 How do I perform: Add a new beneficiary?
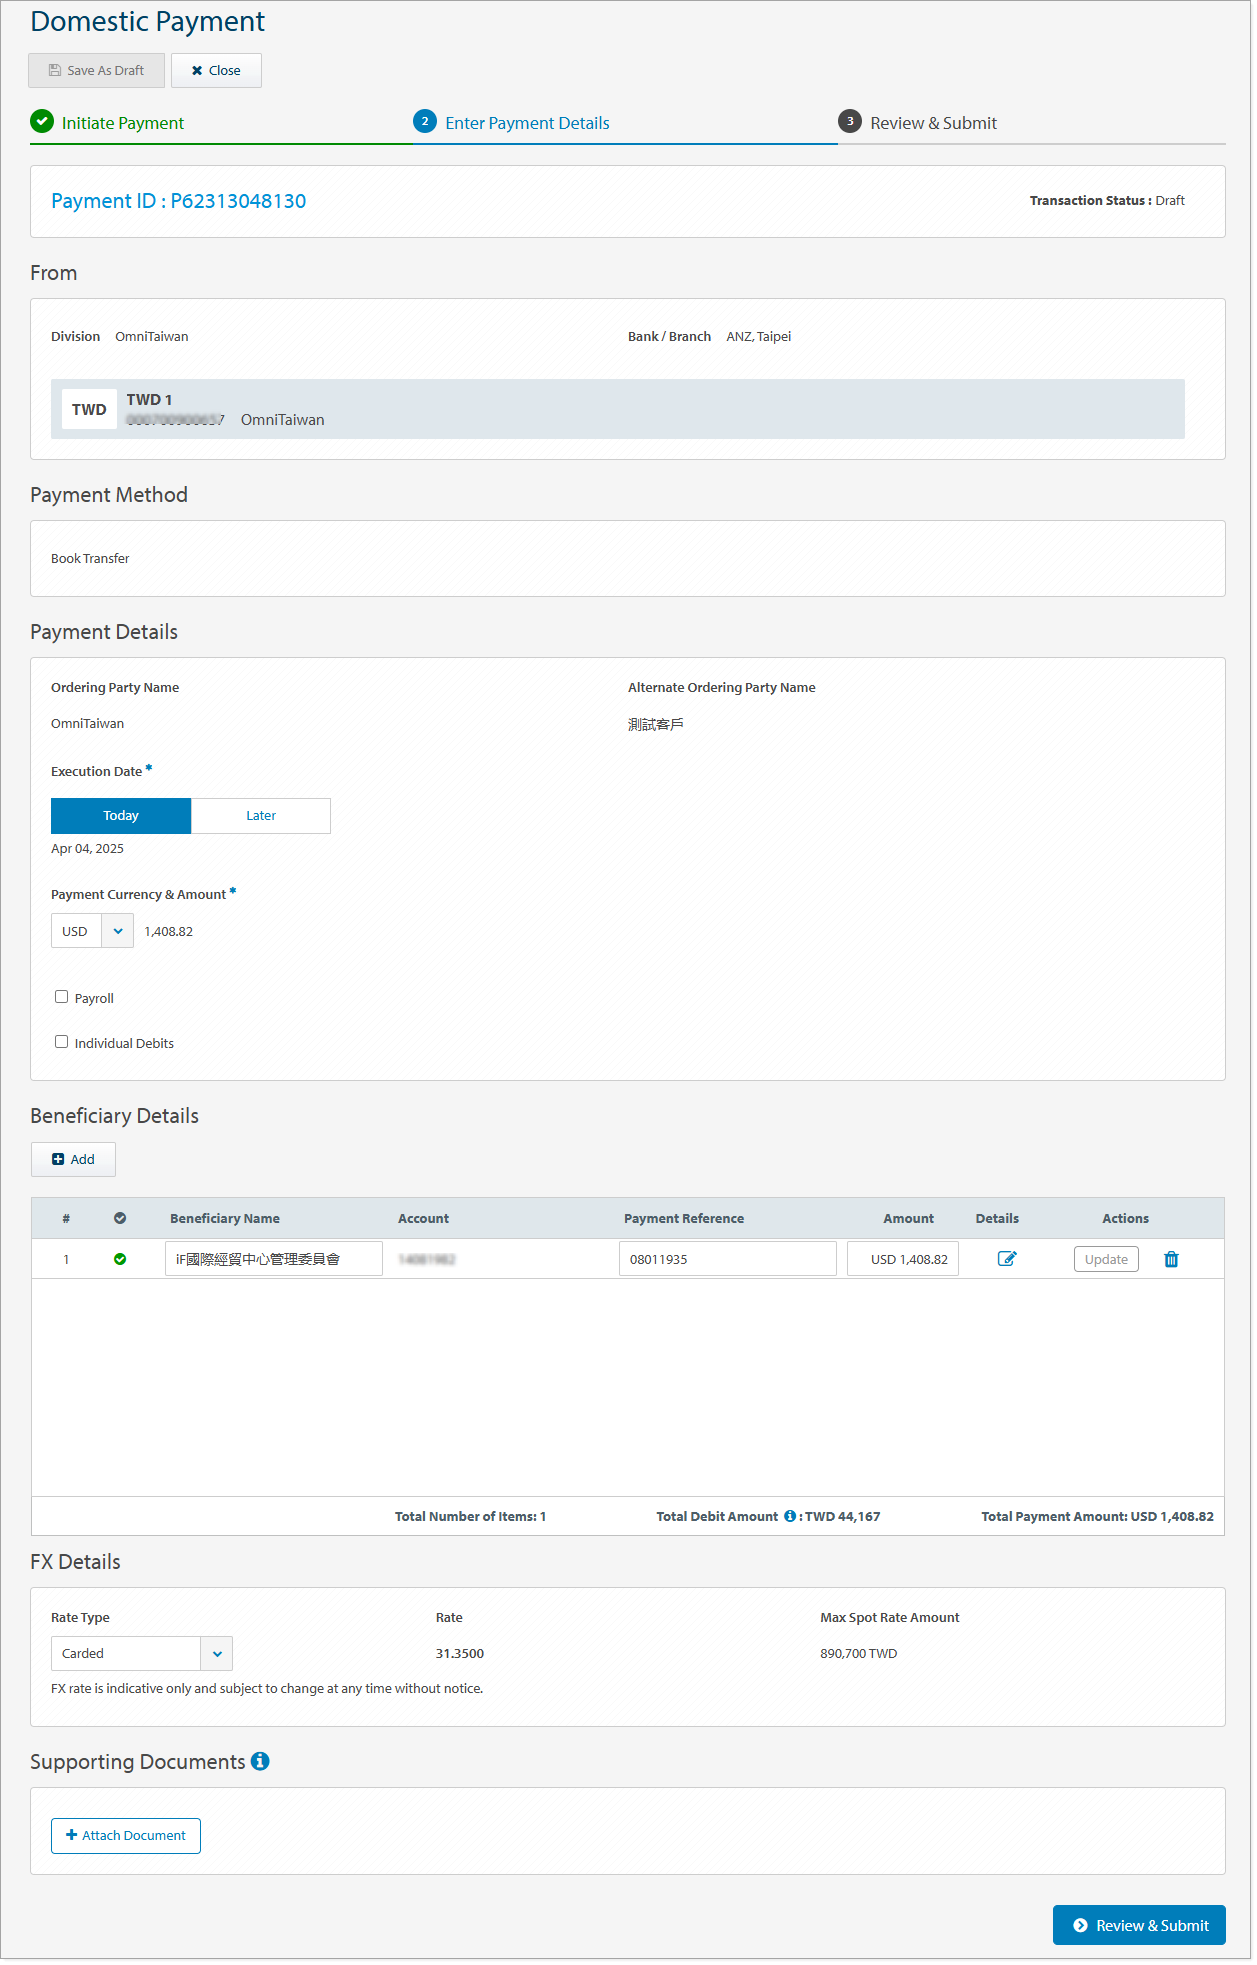pos(73,1160)
